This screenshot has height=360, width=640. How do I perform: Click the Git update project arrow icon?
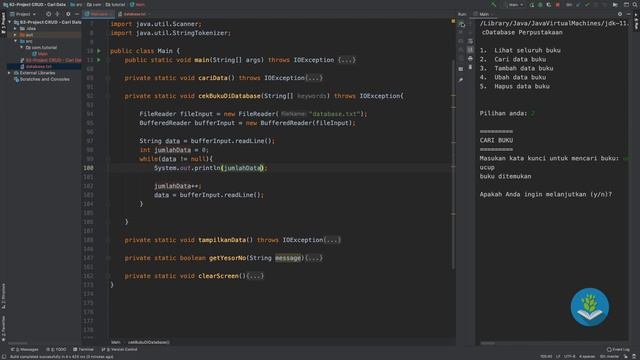tap(578, 4)
